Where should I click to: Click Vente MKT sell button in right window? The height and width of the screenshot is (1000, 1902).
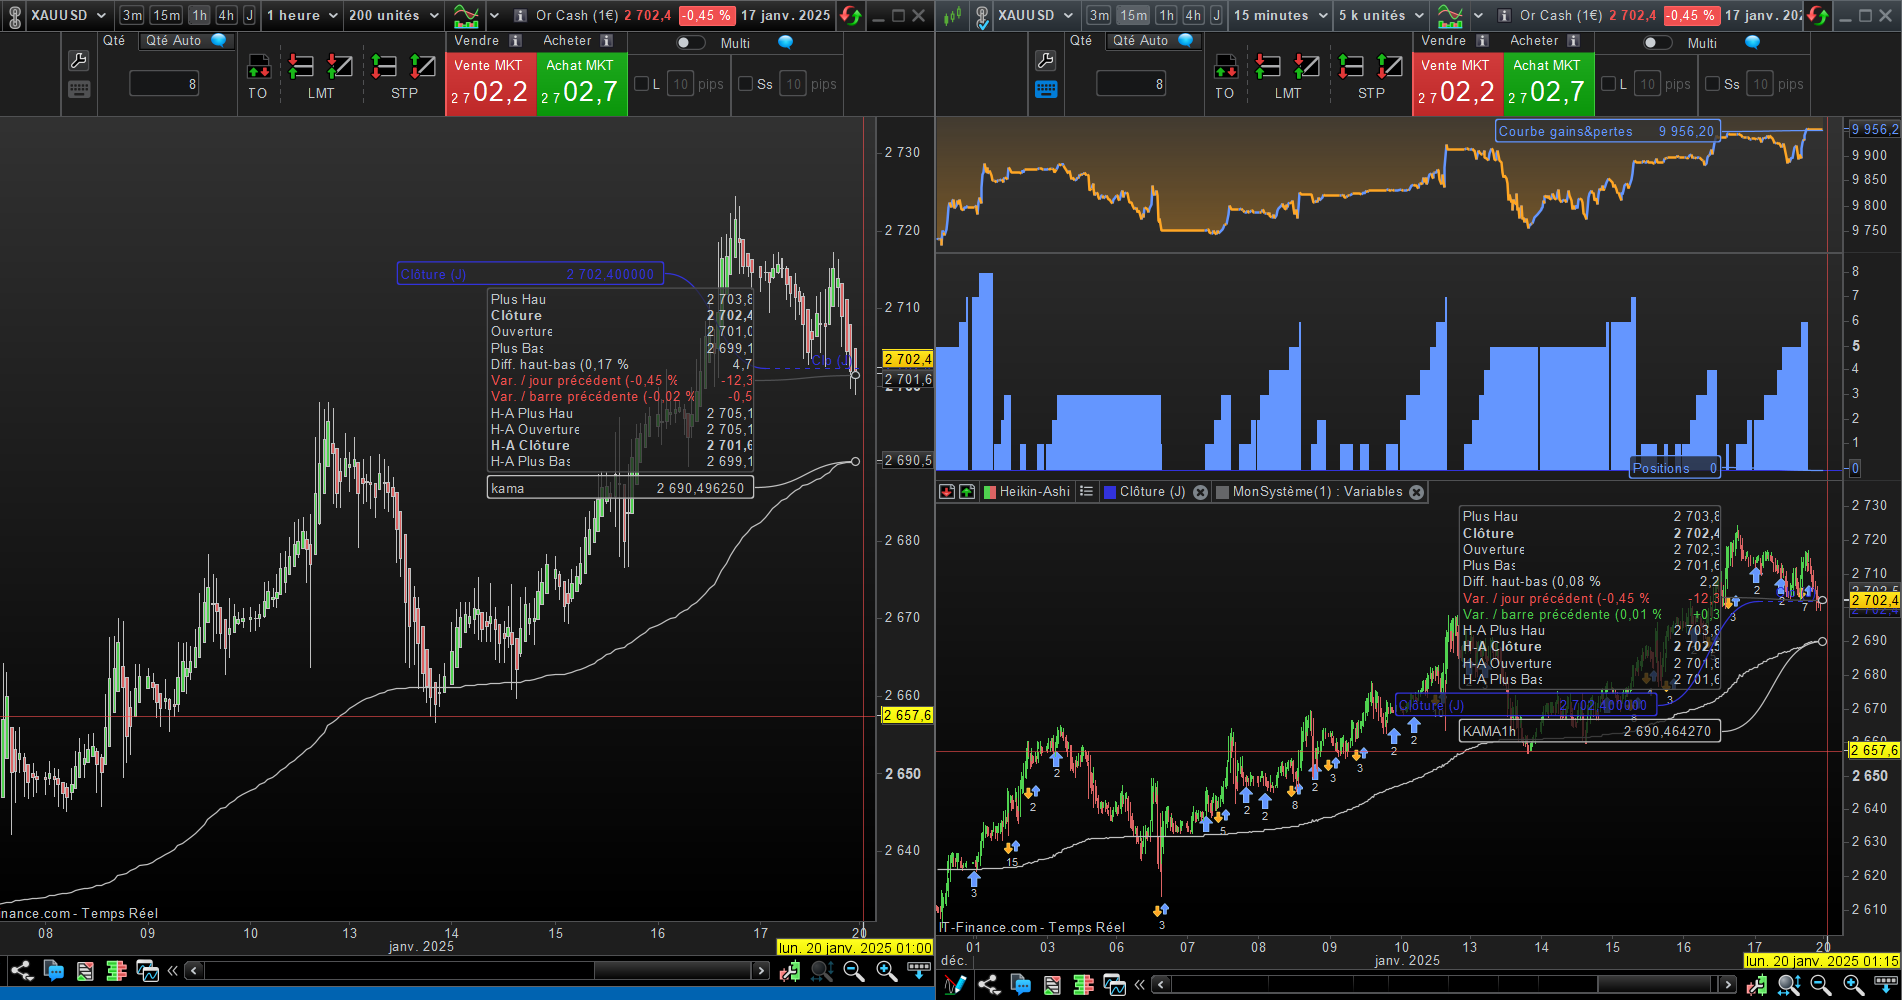(x=1458, y=84)
